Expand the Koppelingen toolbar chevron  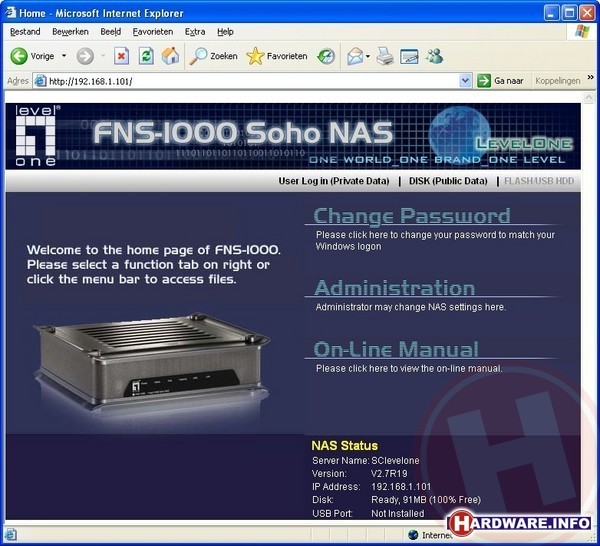590,77
